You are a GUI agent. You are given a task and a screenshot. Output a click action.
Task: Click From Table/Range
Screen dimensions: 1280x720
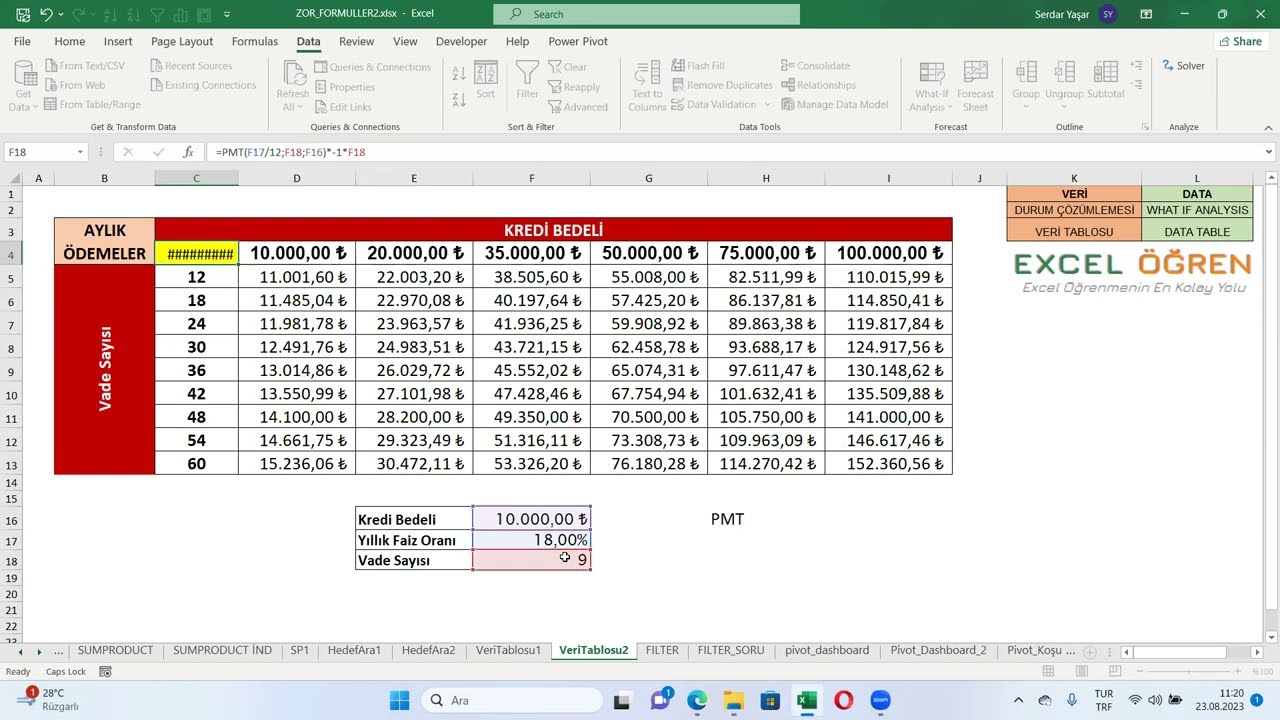pyautogui.click(x=92, y=104)
